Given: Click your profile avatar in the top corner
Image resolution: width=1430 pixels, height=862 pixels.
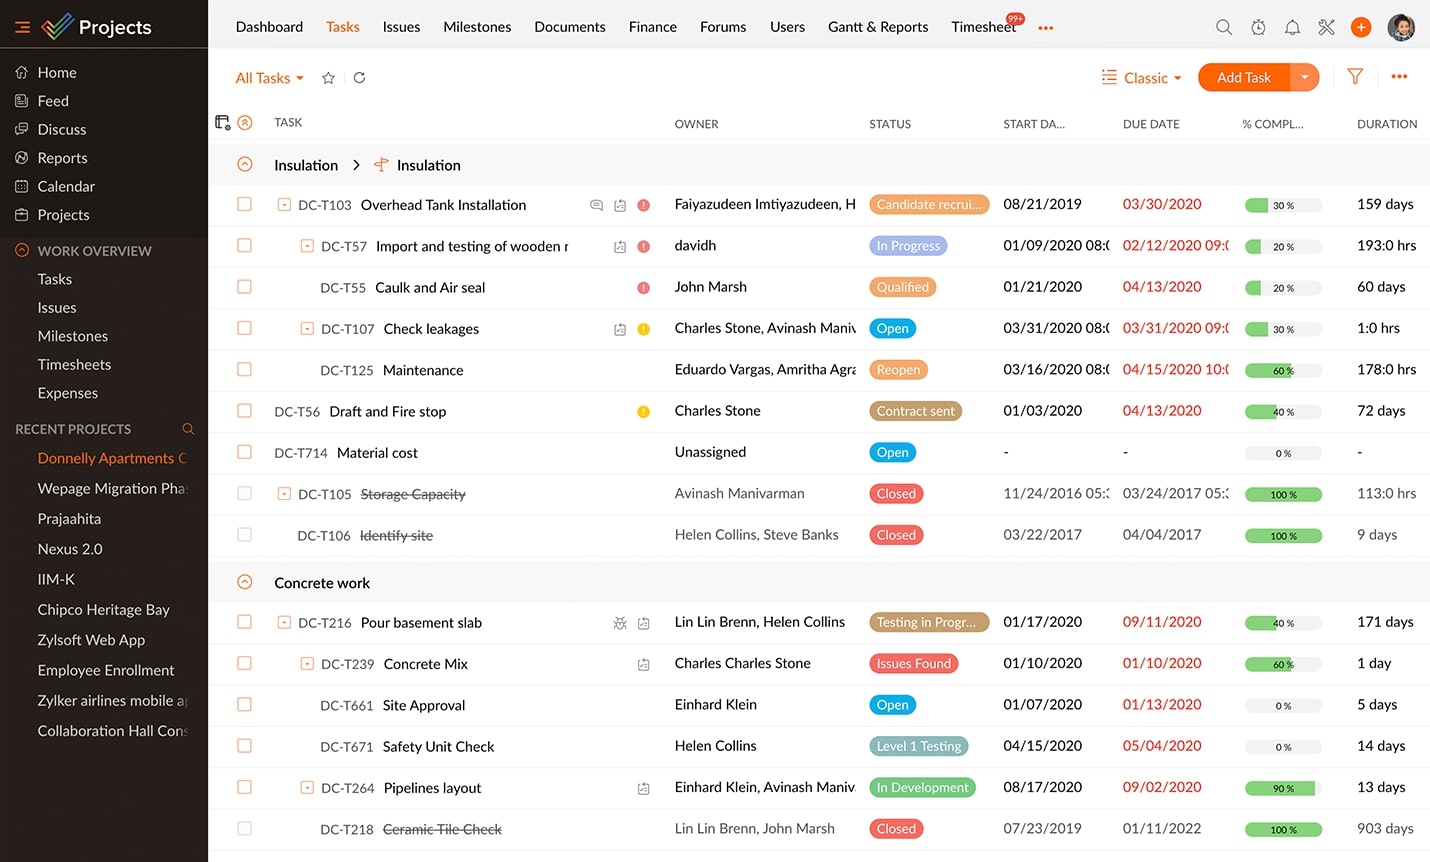Looking at the screenshot, I should 1402,27.
